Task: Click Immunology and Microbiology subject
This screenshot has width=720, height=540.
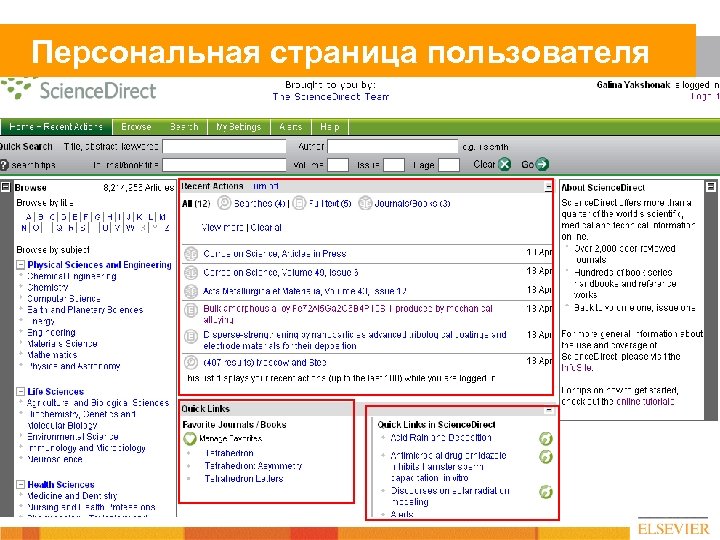Action: pos(86,448)
